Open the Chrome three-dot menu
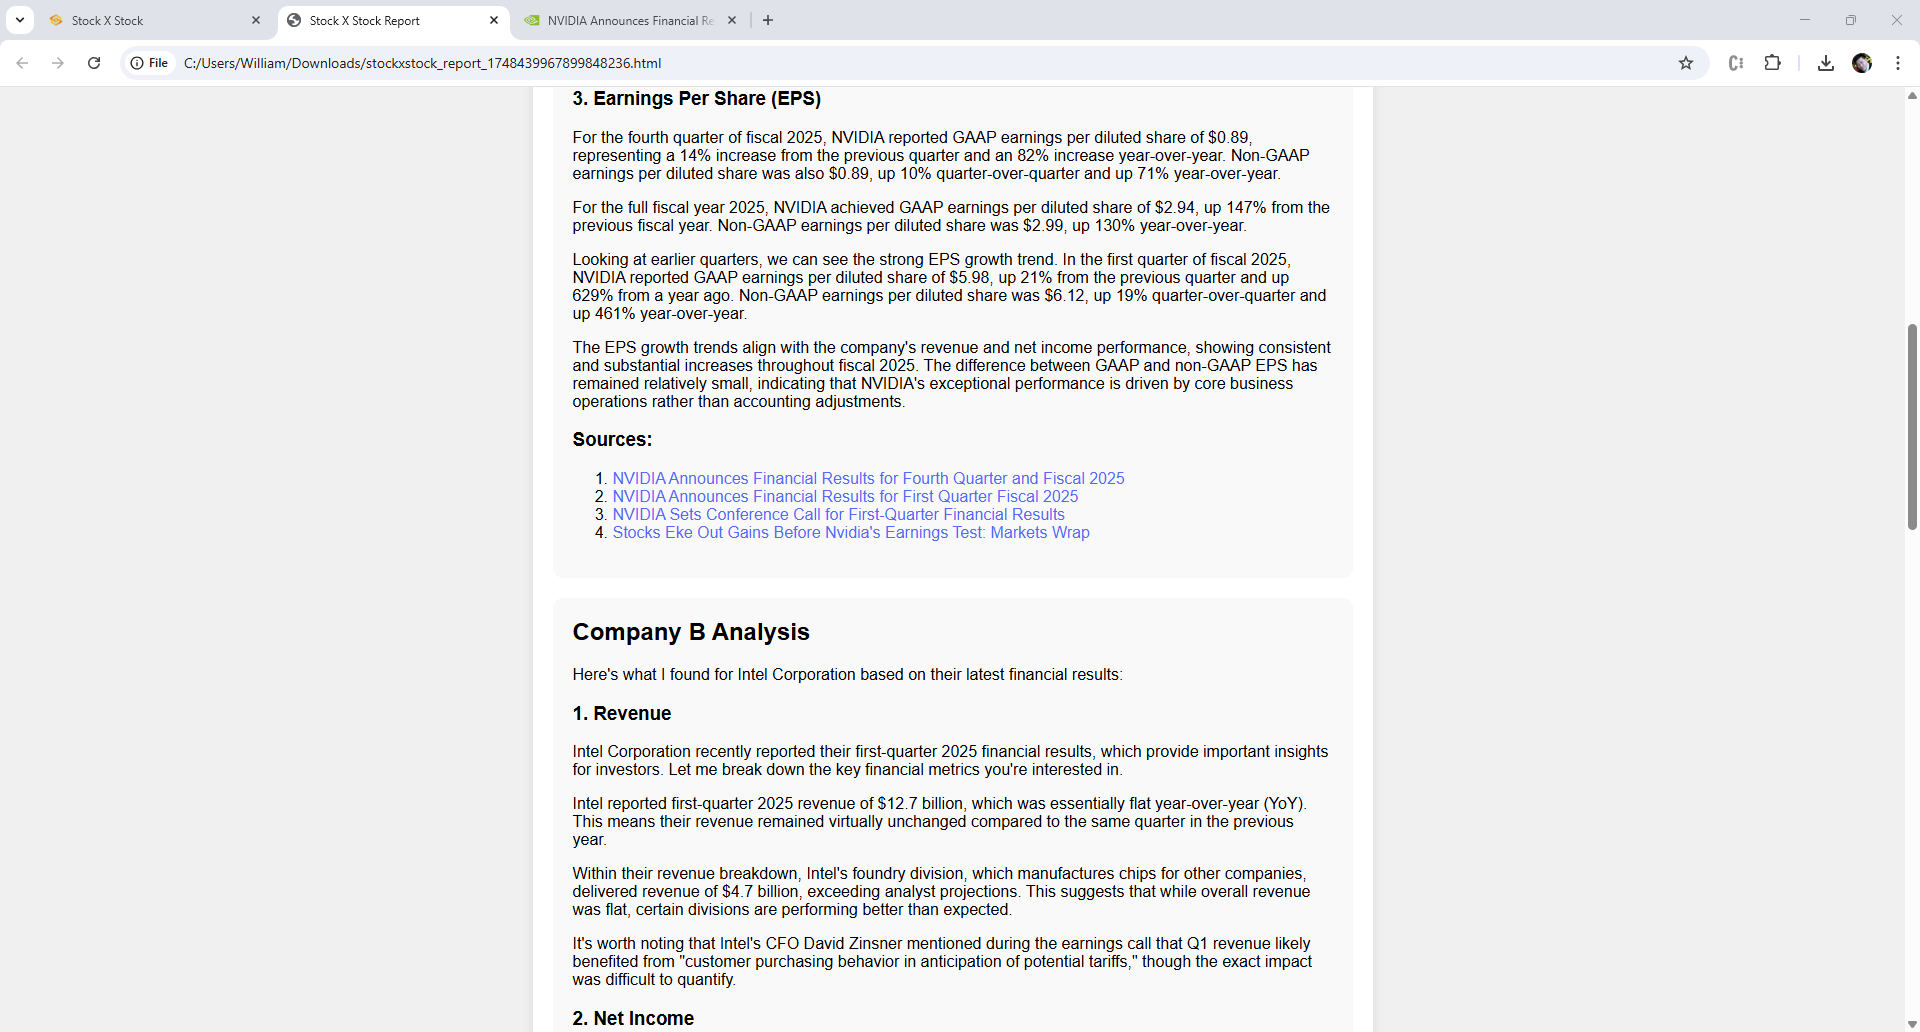This screenshot has height=1032, width=1920. [x=1898, y=63]
